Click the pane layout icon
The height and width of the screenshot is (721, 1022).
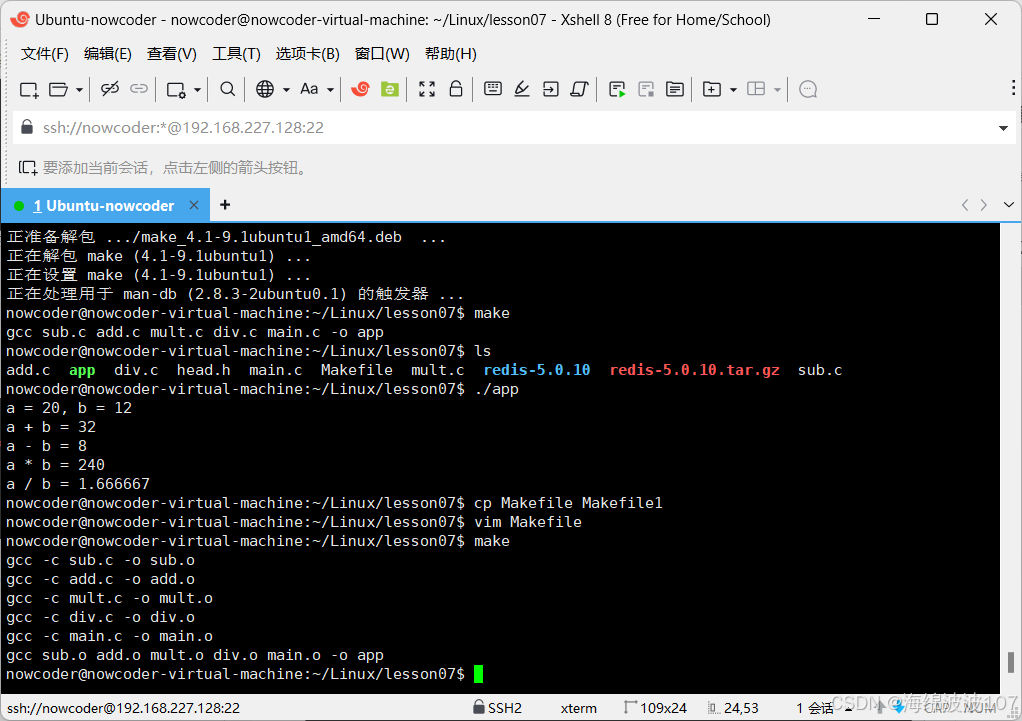(x=756, y=89)
